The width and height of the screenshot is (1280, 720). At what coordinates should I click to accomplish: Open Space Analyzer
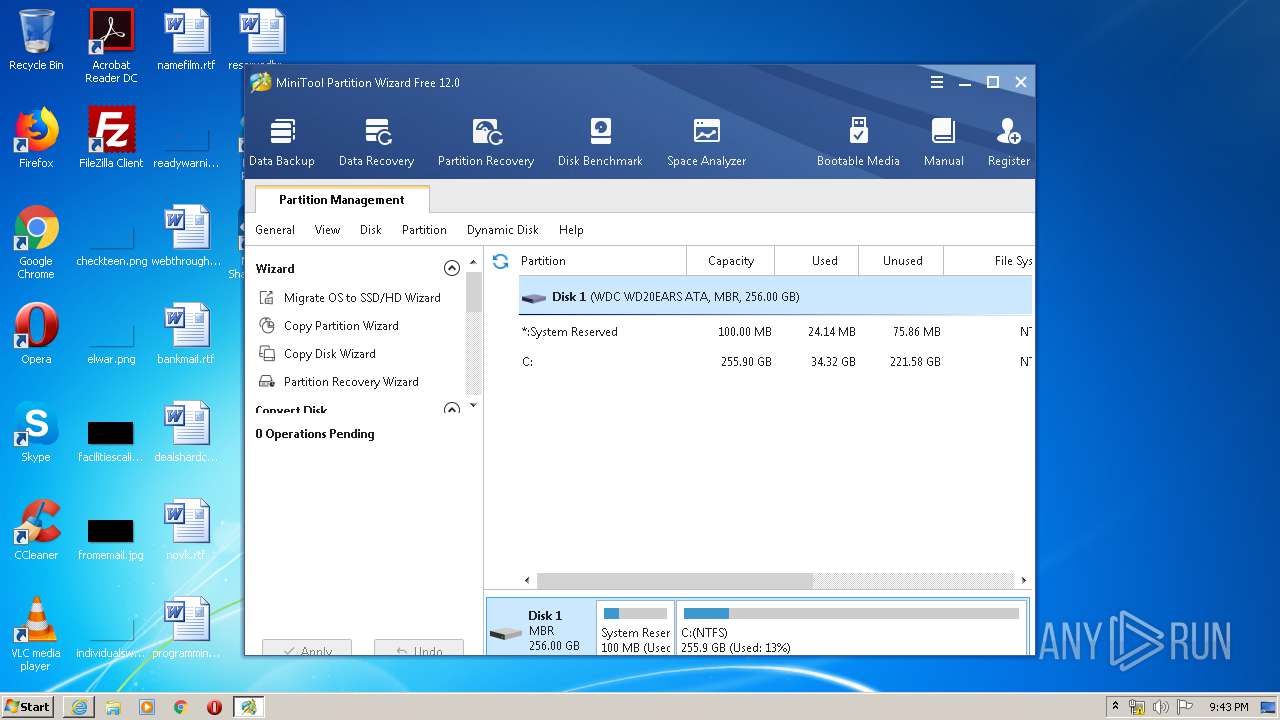(x=706, y=141)
